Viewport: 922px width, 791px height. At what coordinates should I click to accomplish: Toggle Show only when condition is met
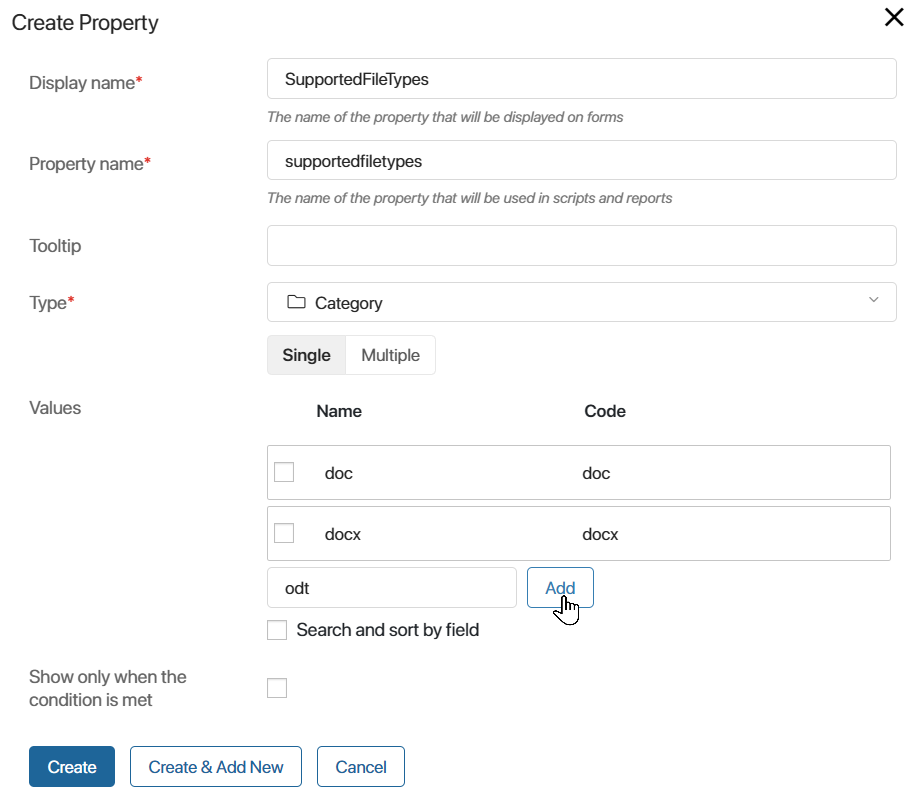click(x=277, y=688)
